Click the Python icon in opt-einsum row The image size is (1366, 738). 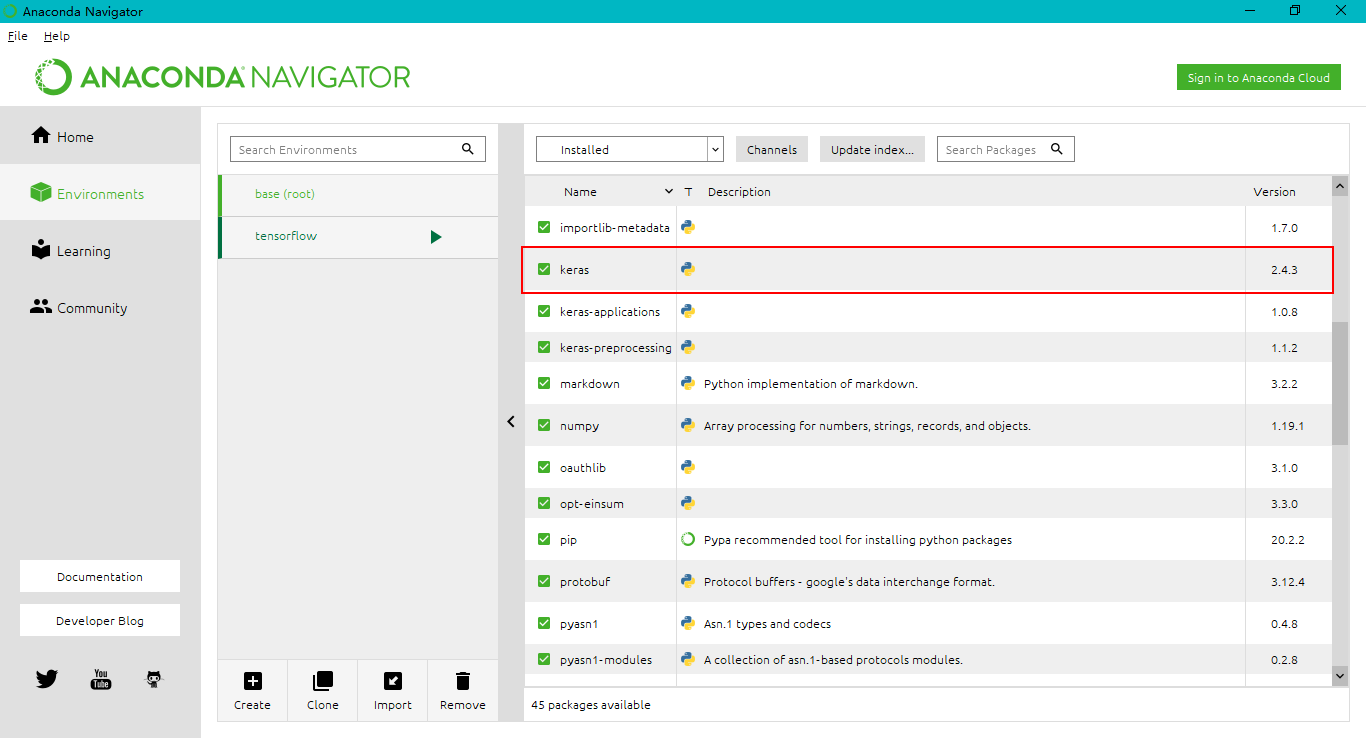coord(688,503)
